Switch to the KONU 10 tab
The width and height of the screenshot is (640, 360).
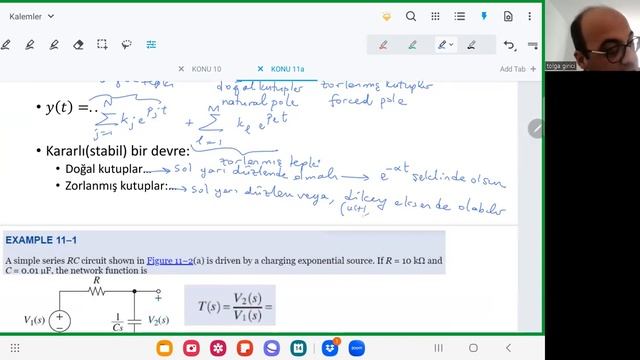[x=207, y=69]
